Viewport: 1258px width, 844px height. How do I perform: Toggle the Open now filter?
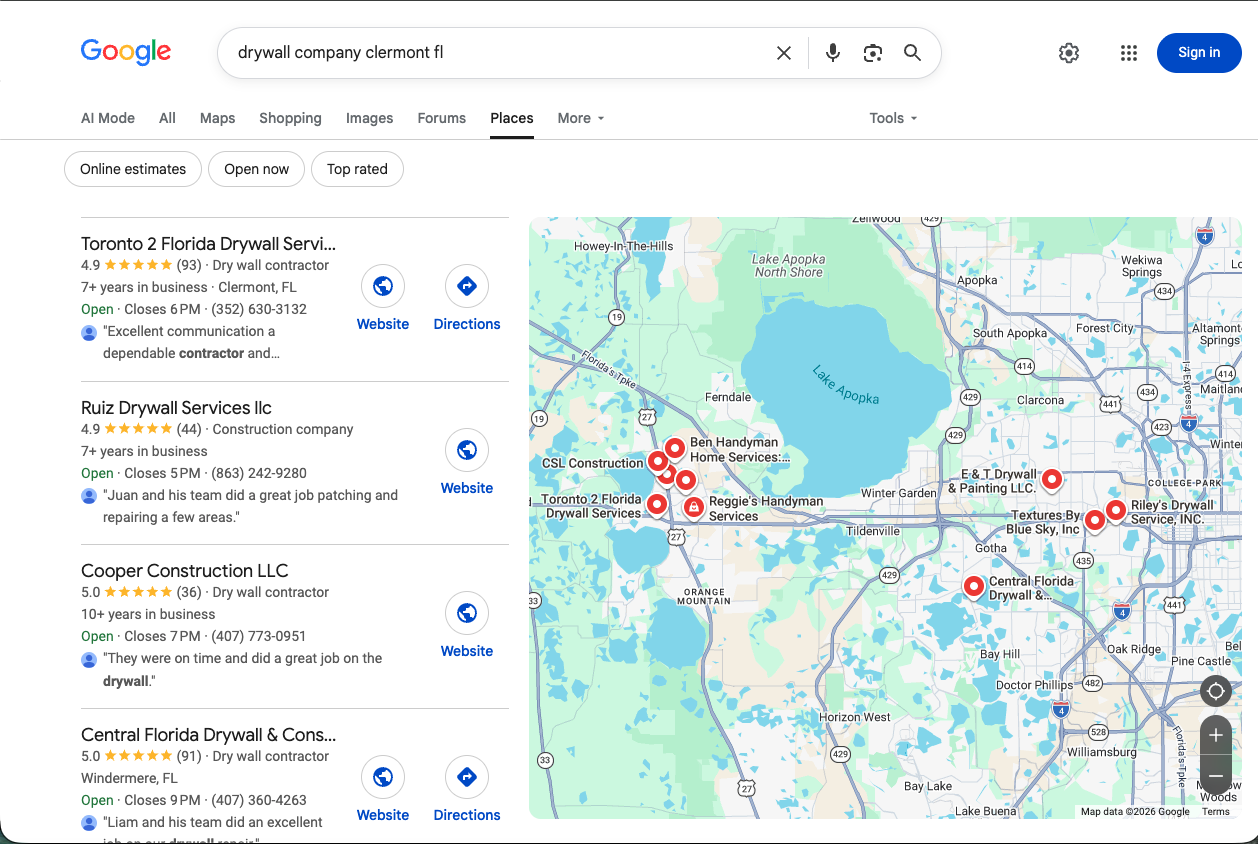[256, 169]
